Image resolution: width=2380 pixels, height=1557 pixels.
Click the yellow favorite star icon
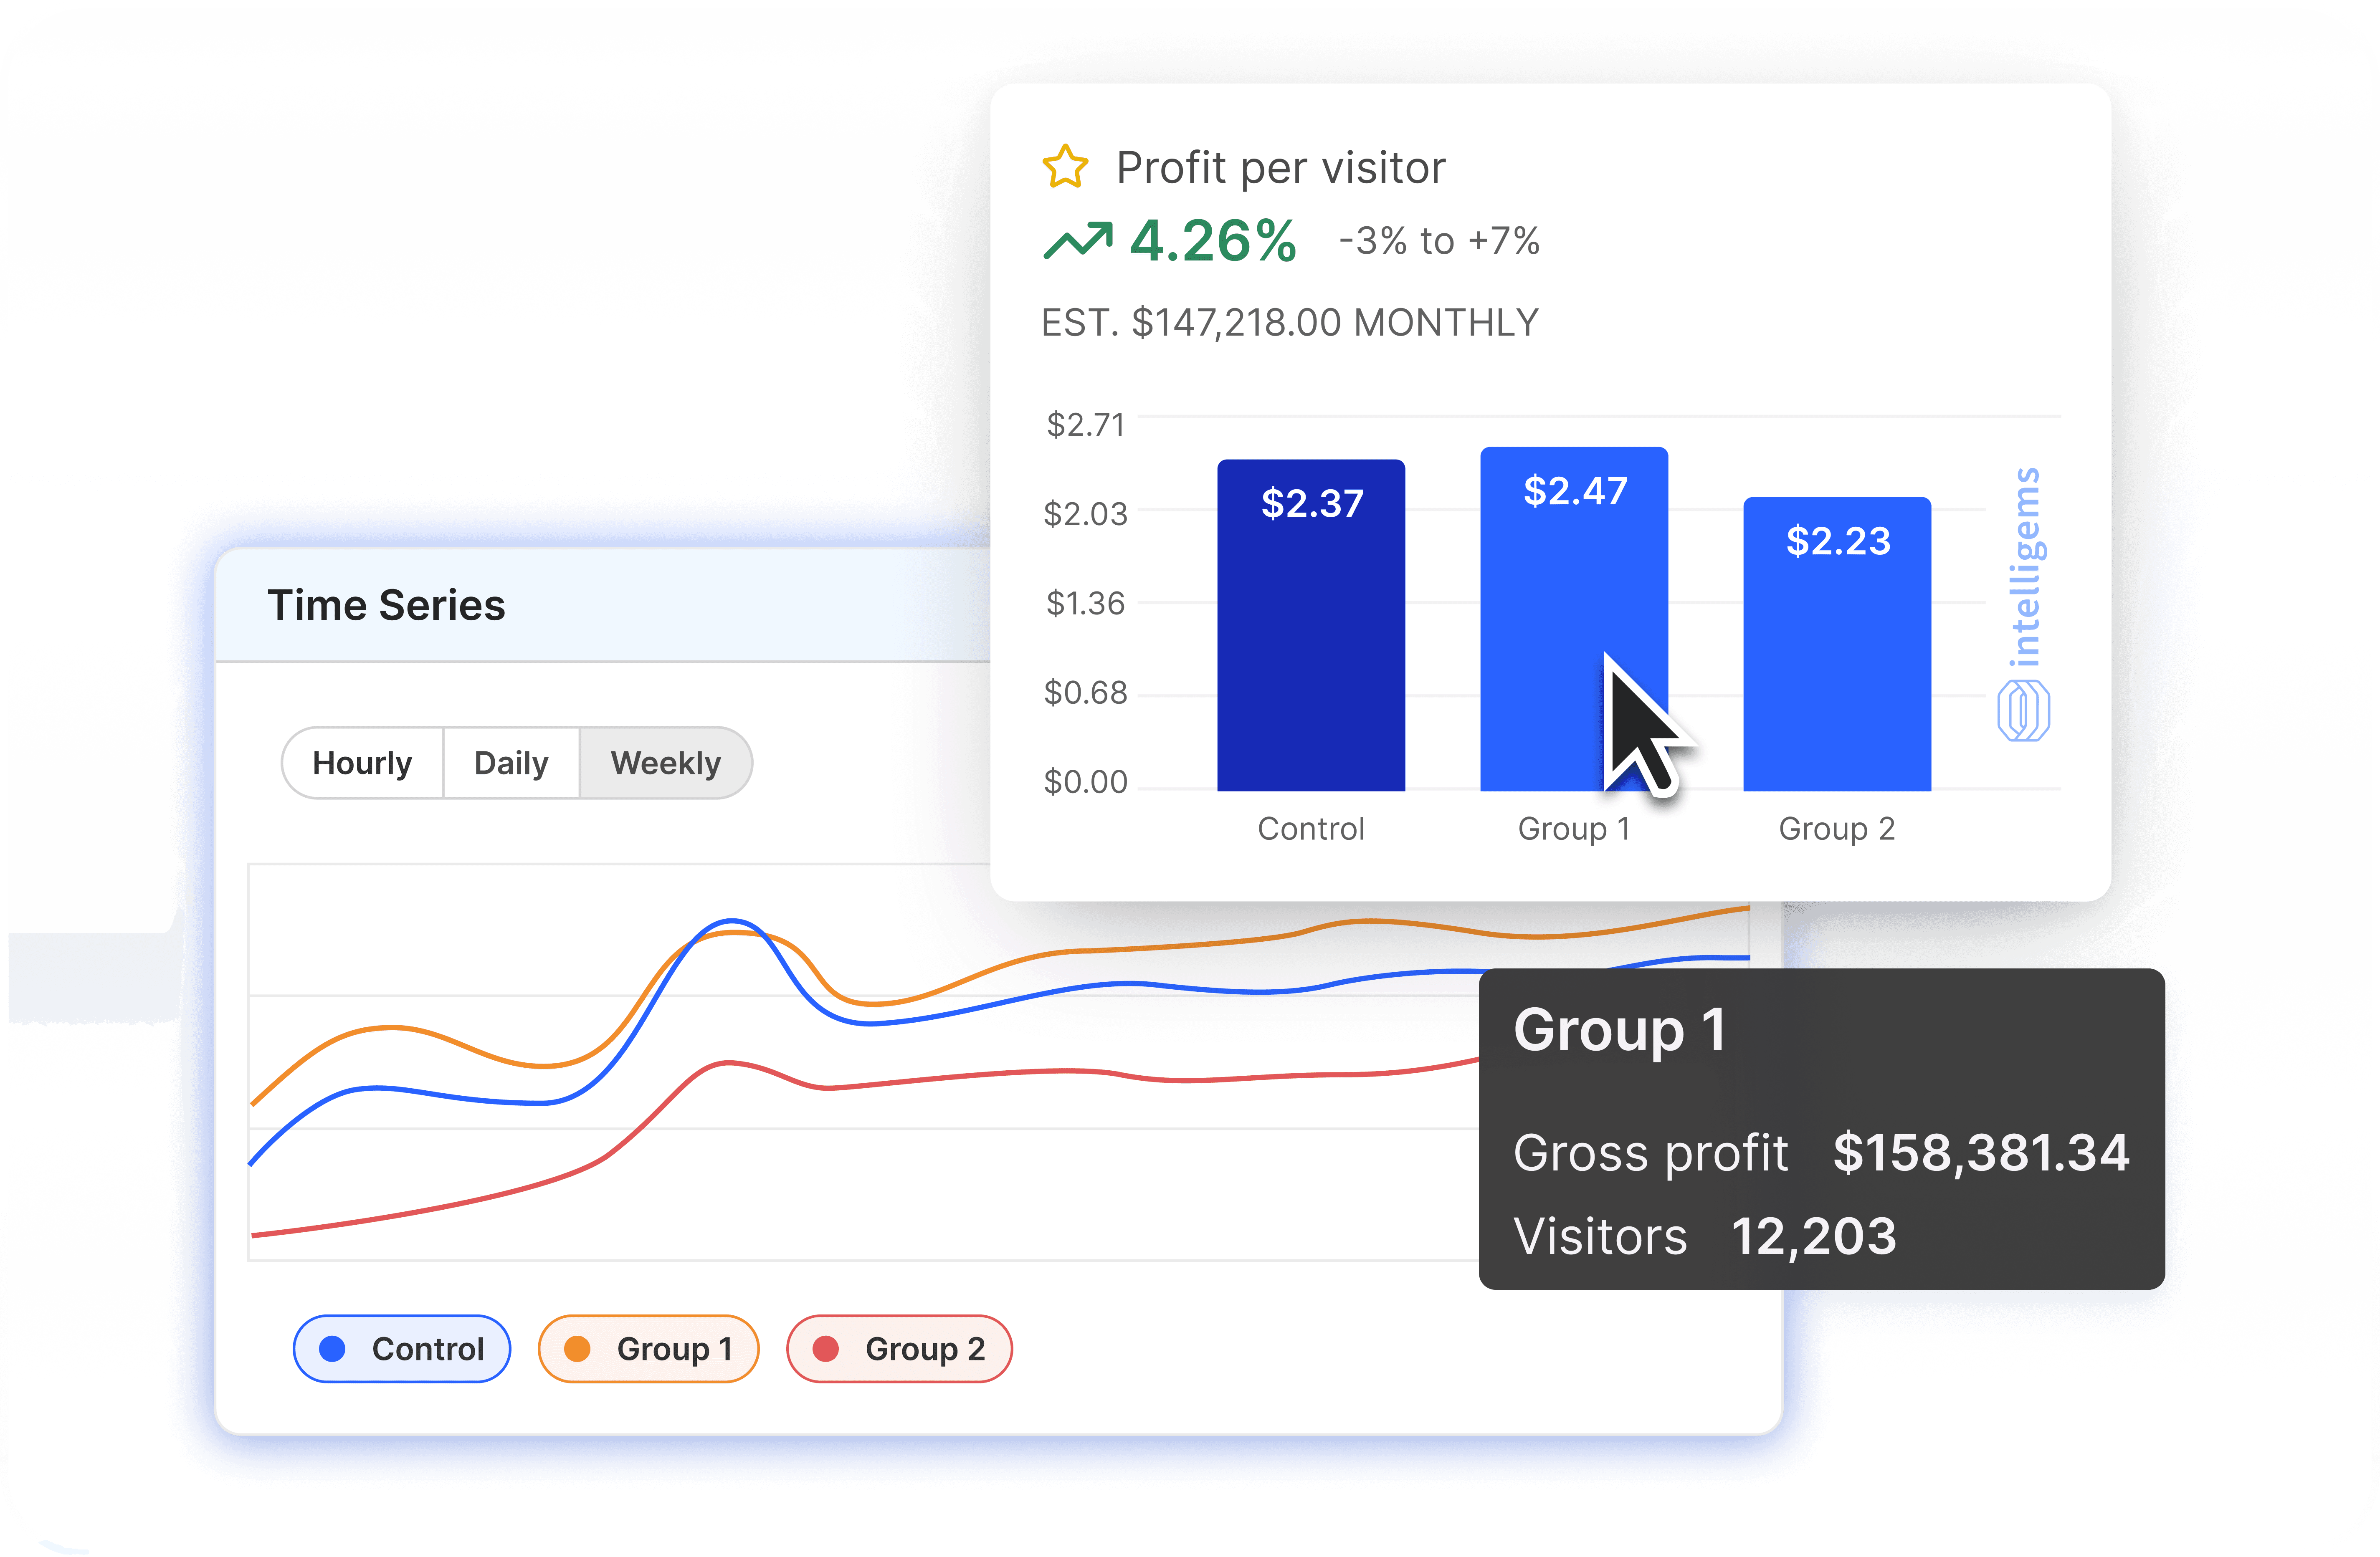pos(1065,167)
